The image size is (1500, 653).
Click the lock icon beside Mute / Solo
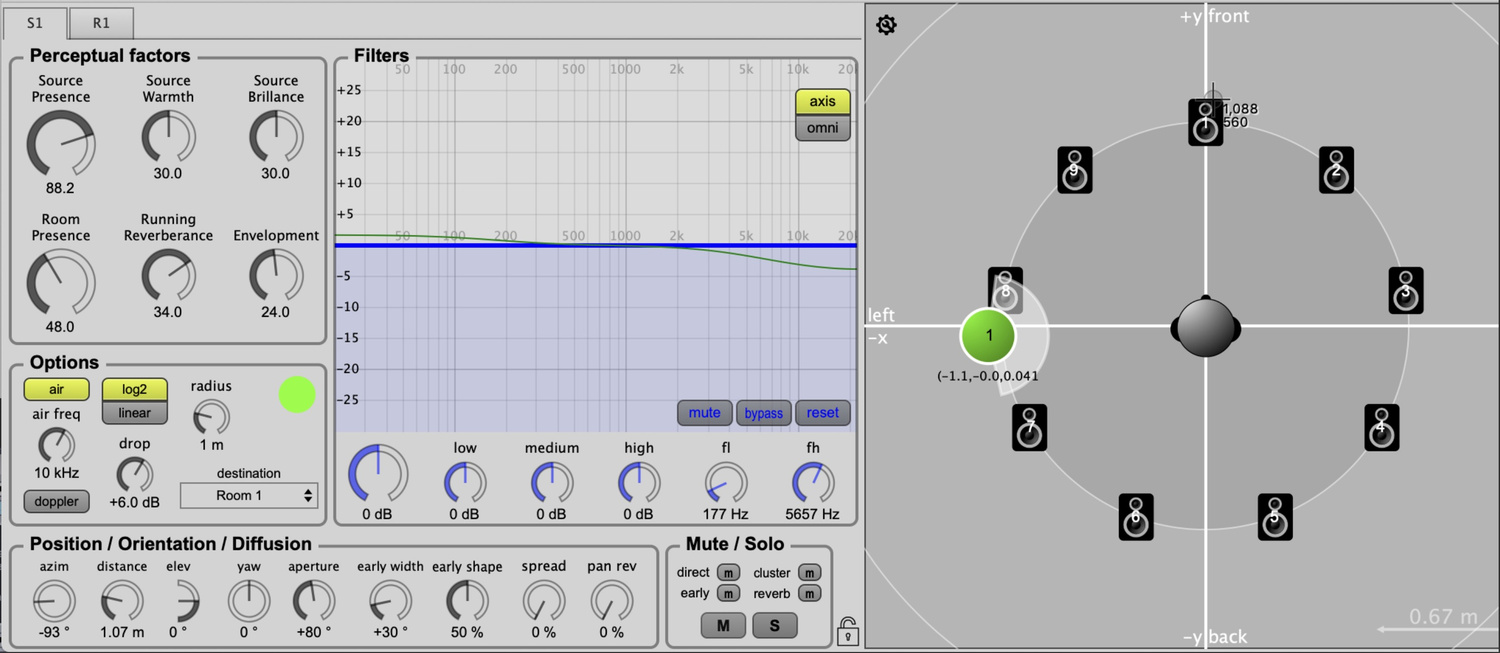847,631
